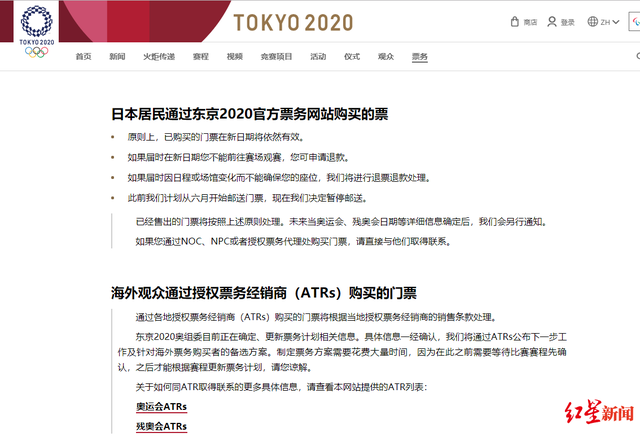Open the 观众 menu item
Image resolution: width=640 pixels, height=437 pixels.
click(x=386, y=56)
